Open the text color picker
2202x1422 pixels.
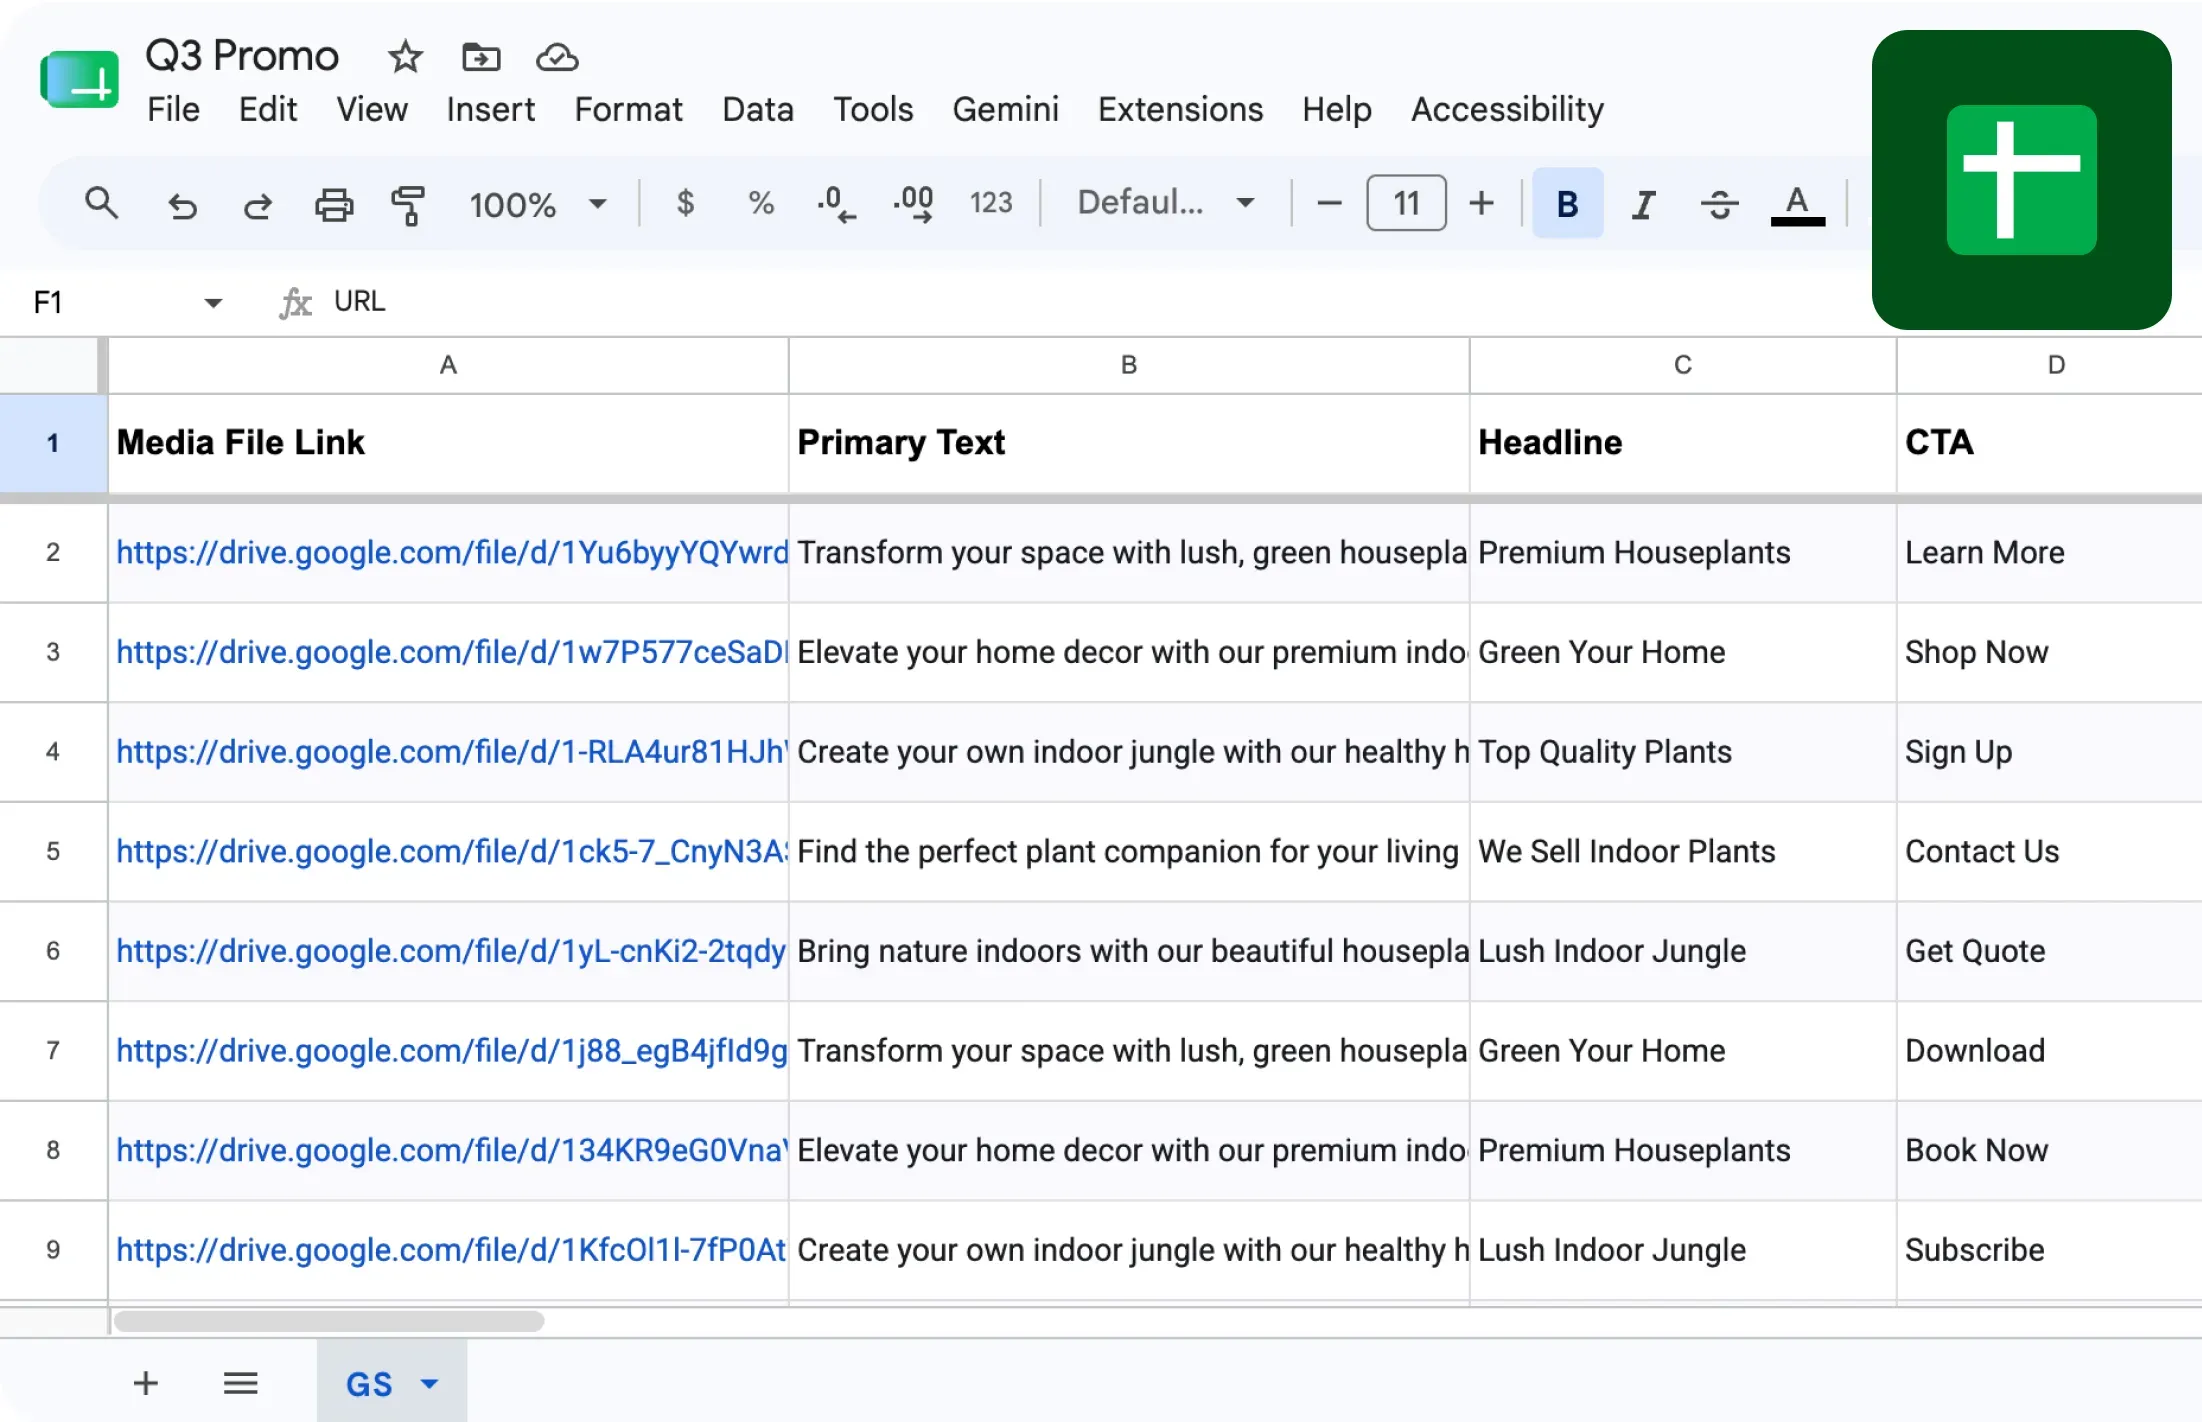[x=1797, y=205]
